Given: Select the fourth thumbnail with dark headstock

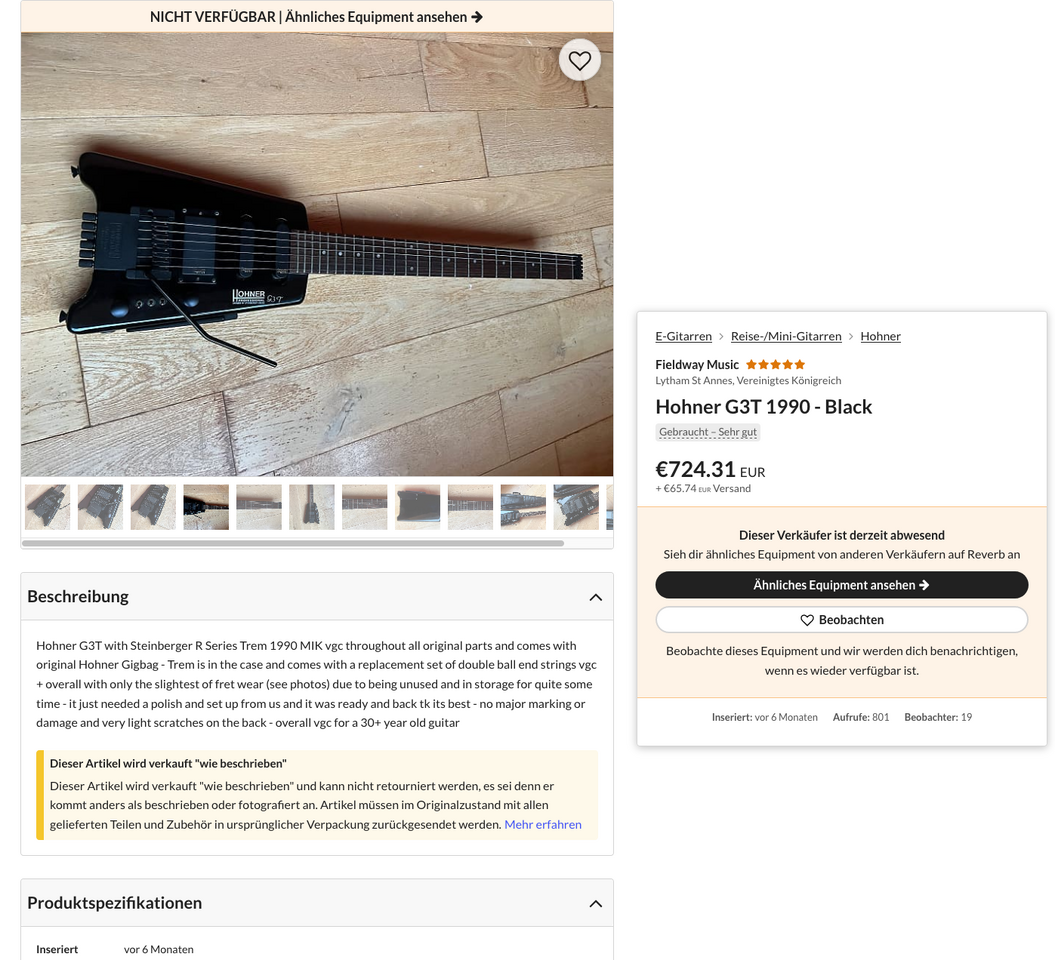Looking at the screenshot, I should (206, 507).
